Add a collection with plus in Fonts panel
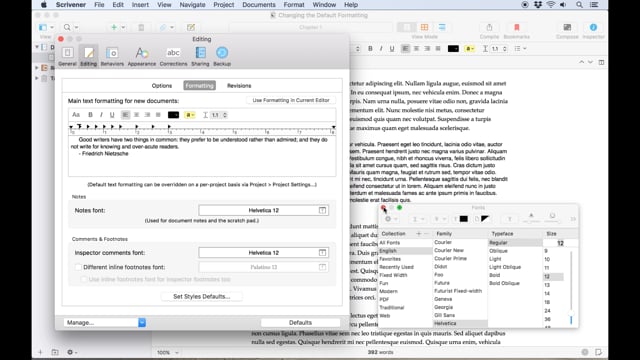This screenshot has width=640, height=360. [418, 234]
